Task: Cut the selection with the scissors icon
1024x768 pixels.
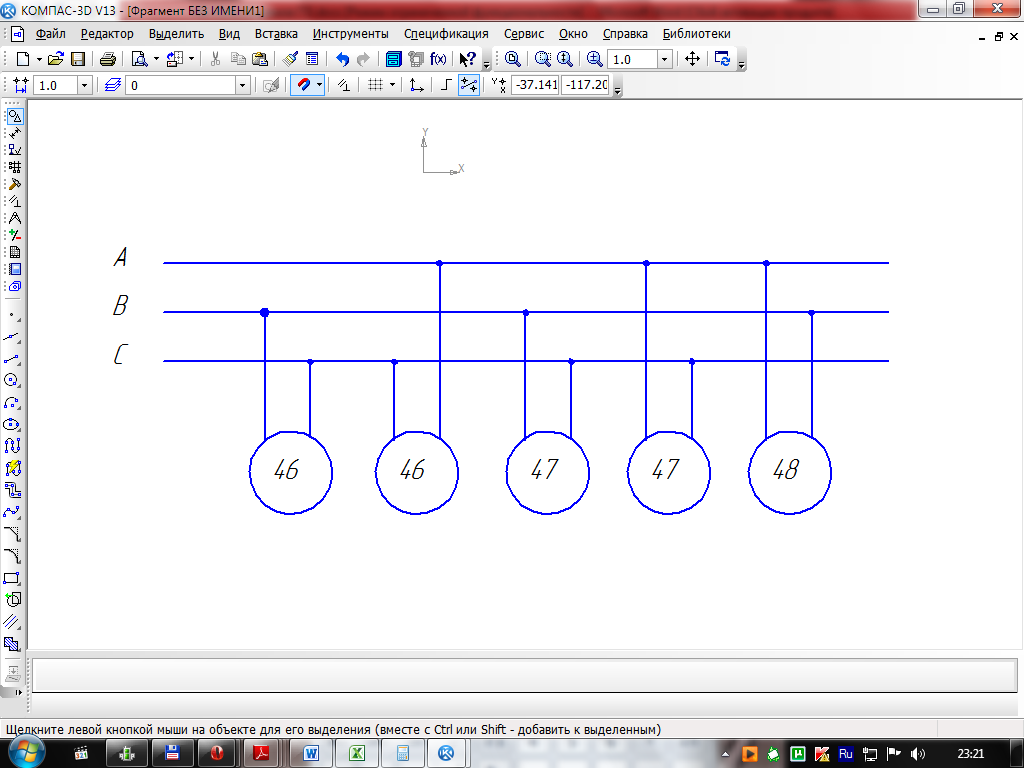Action: click(216, 59)
